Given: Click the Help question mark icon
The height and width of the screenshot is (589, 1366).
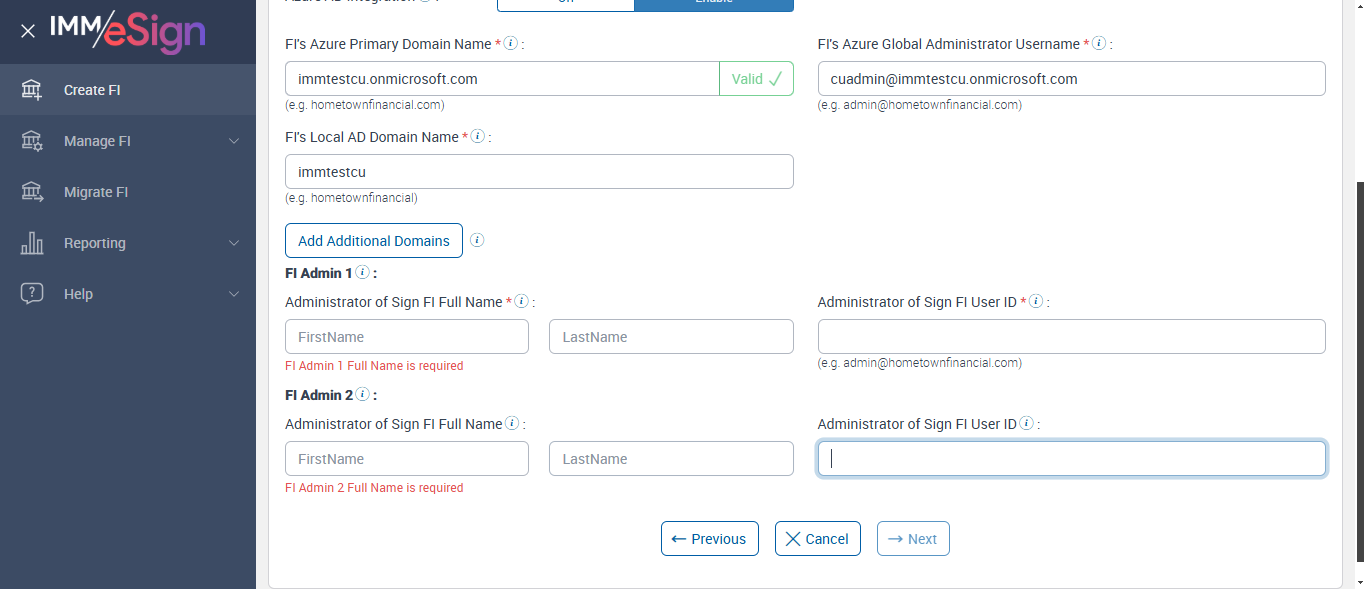Looking at the screenshot, I should 32,294.
